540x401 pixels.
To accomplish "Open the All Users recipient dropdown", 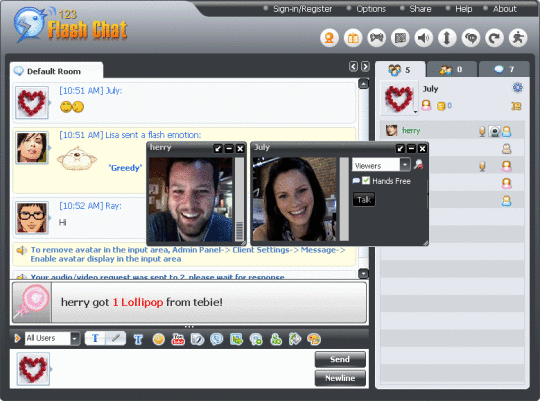I will [x=52, y=338].
